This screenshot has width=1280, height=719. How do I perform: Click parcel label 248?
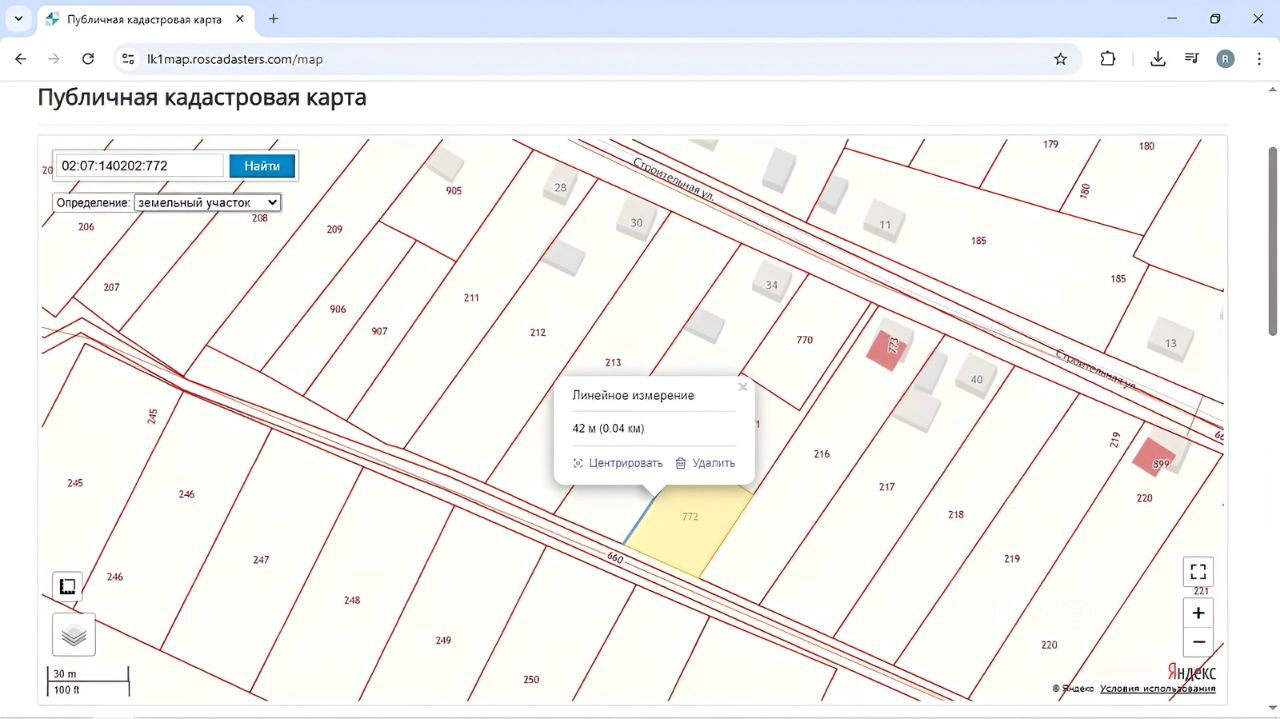(x=352, y=600)
